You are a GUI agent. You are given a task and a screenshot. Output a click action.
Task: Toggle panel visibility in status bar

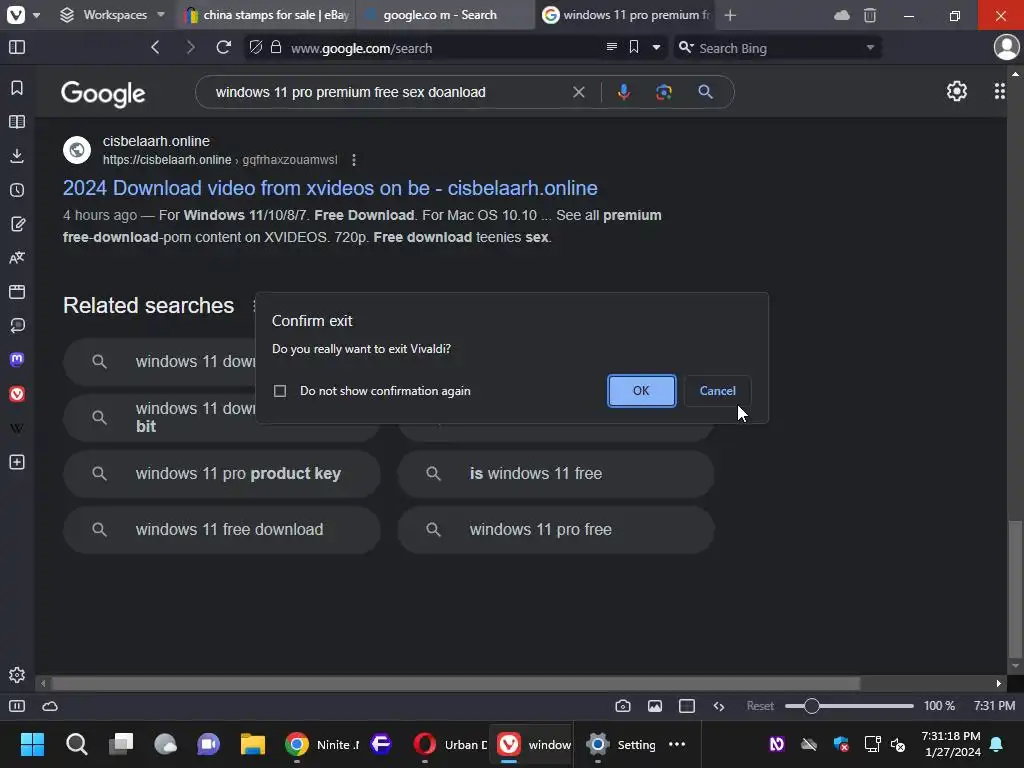(x=17, y=706)
